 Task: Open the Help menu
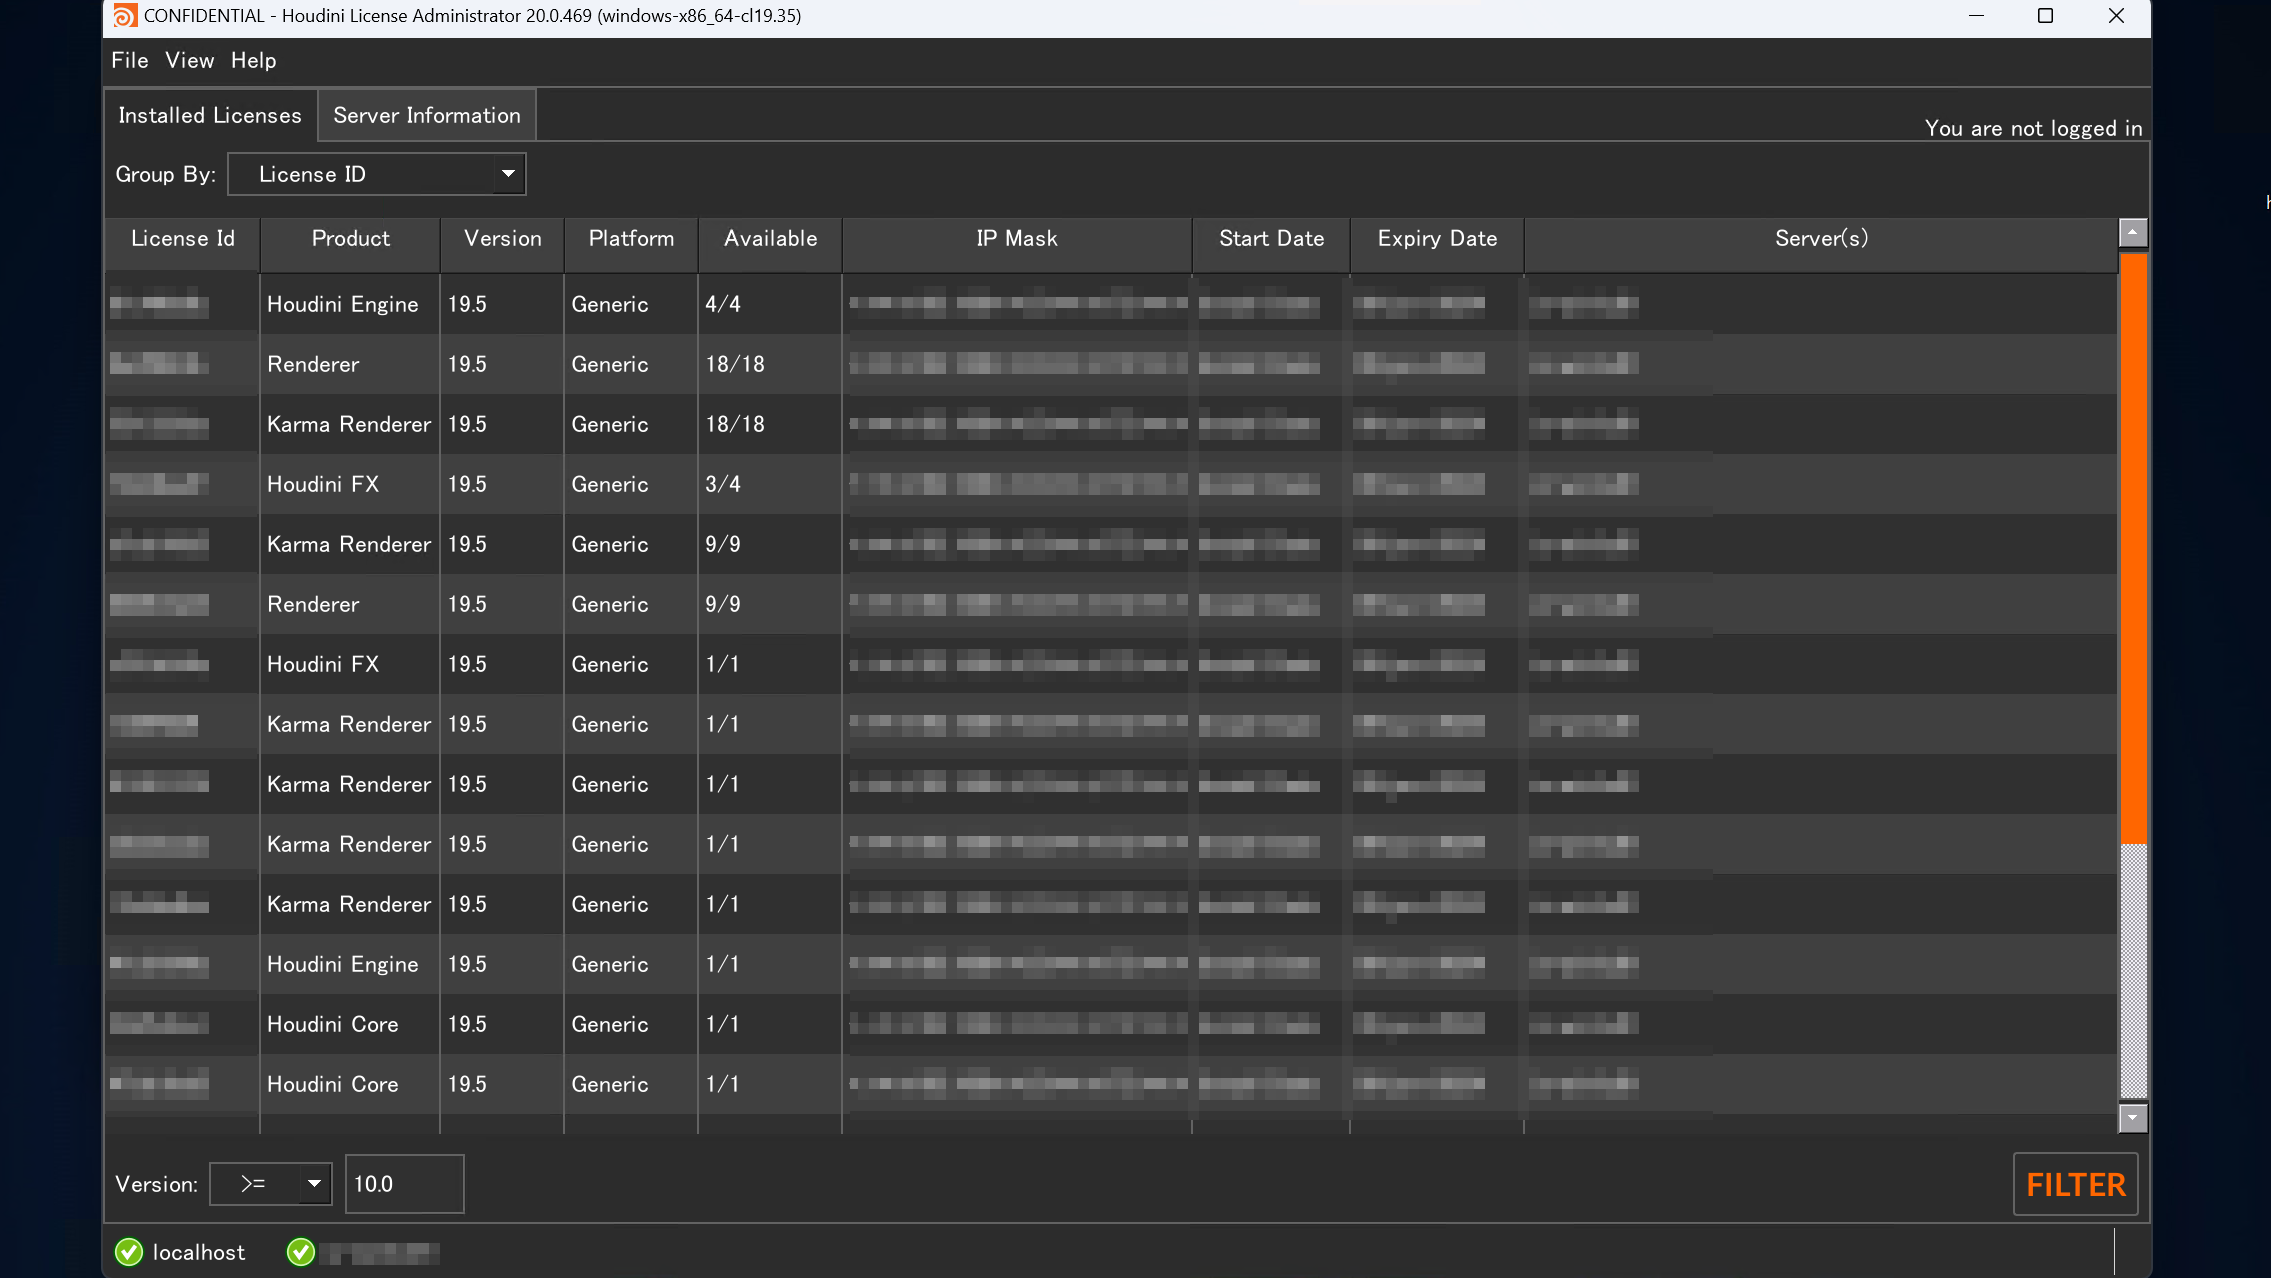(254, 60)
